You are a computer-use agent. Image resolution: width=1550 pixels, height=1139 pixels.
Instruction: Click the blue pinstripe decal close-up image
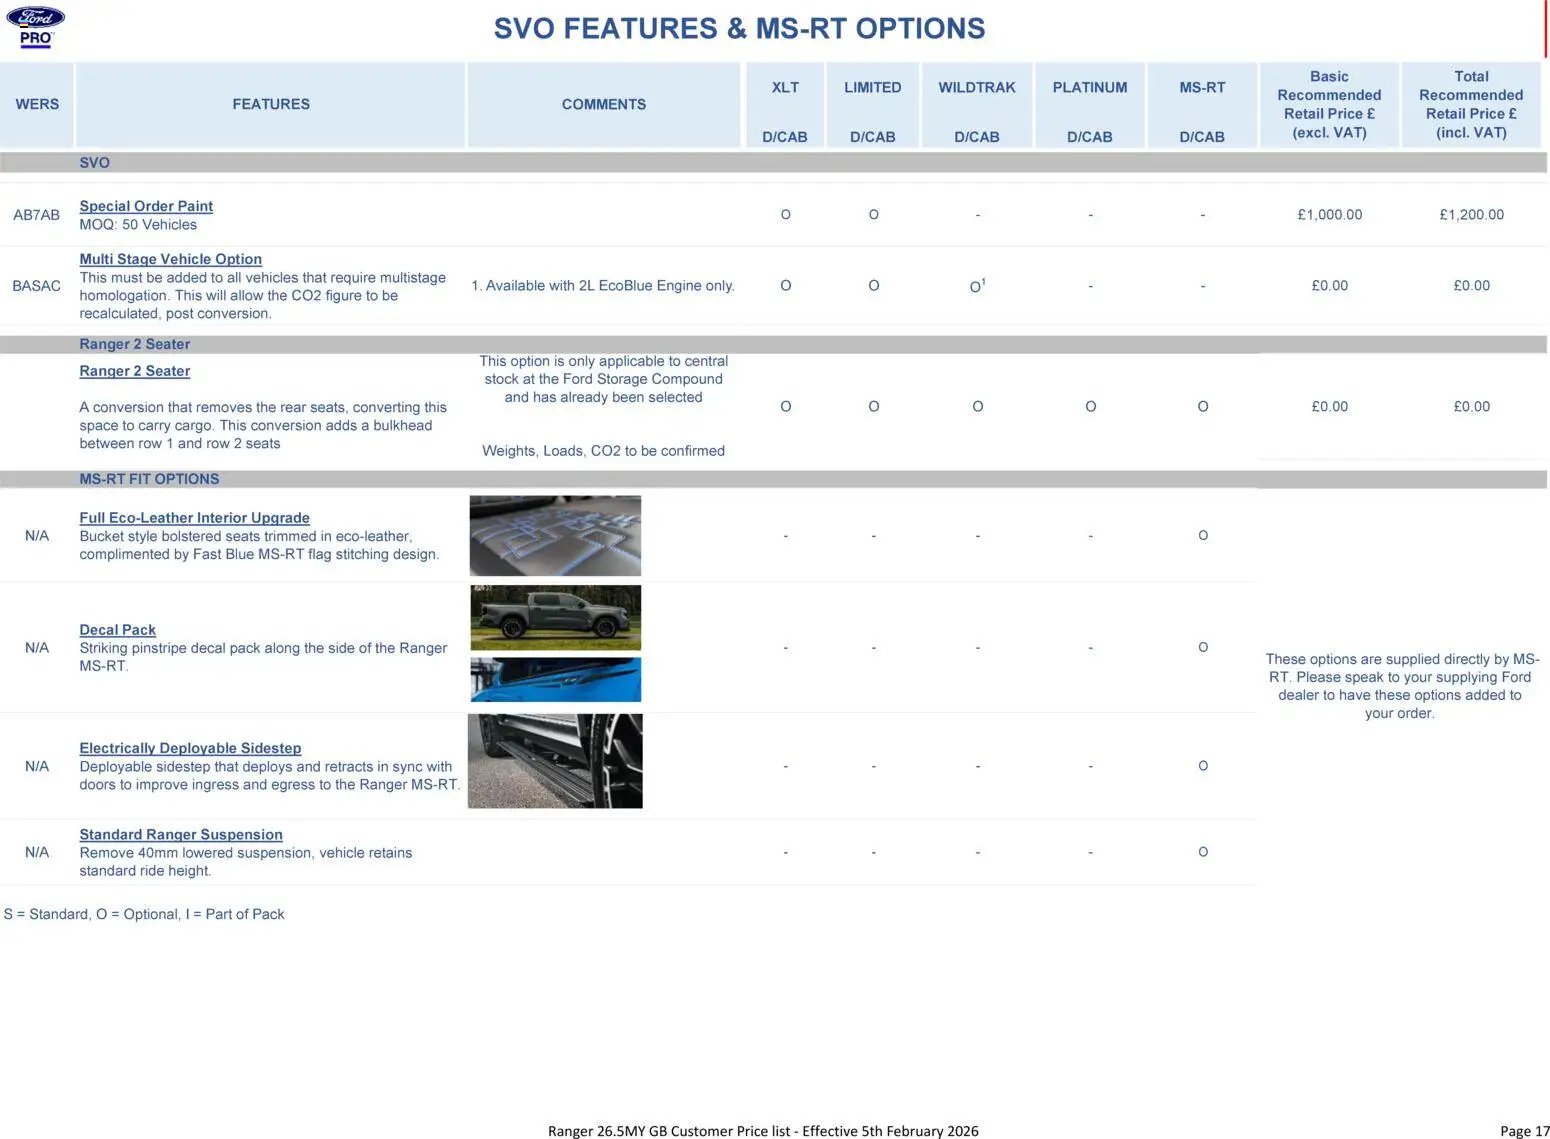555,680
